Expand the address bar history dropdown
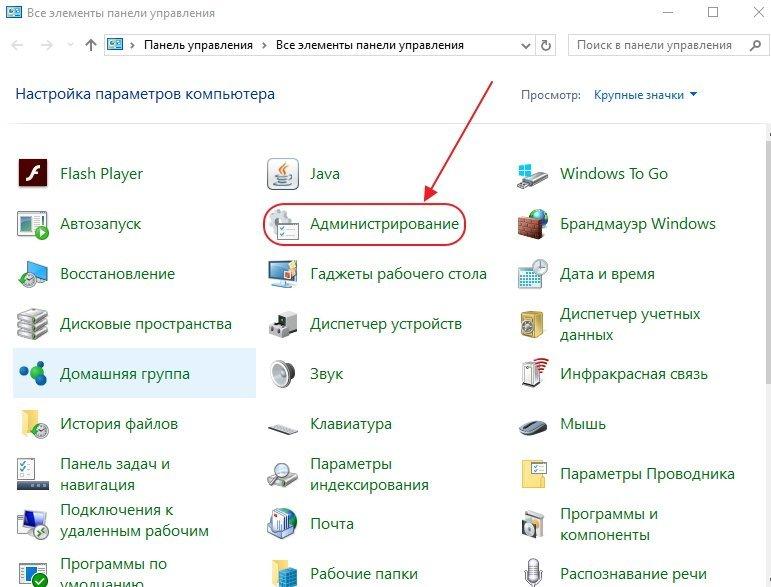This screenshot has height=587, width=771. point(526,46)
